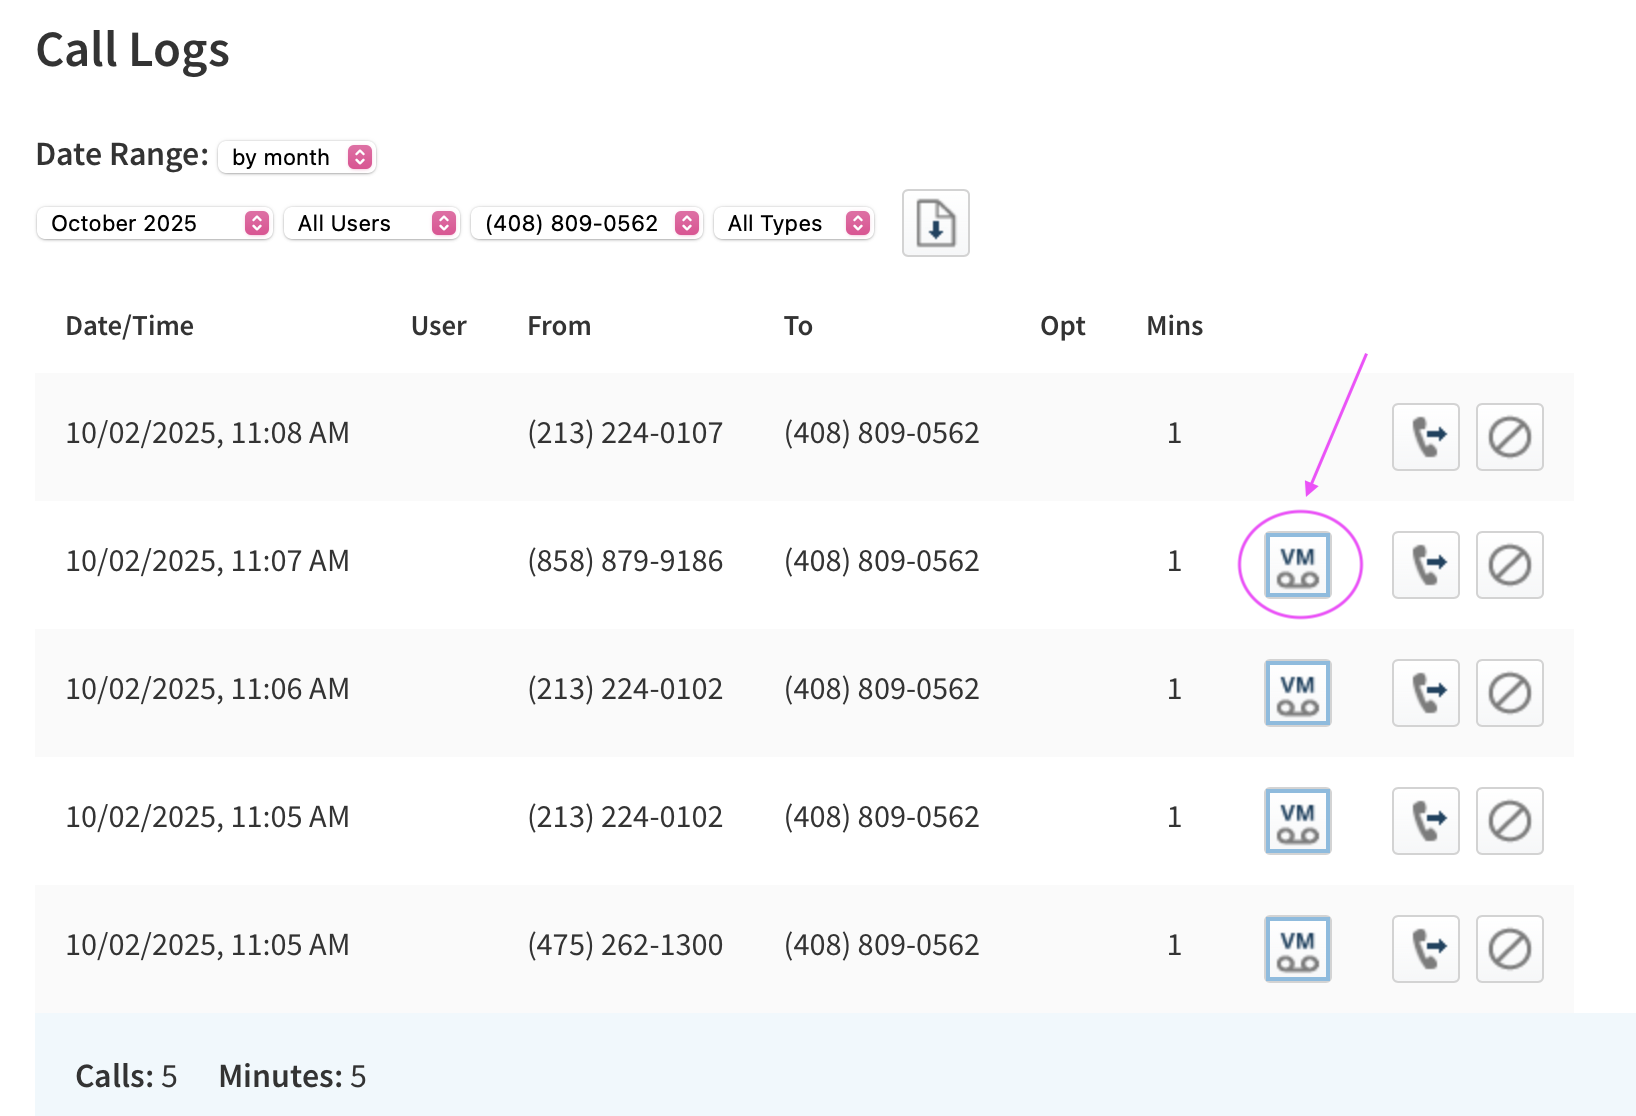Viewport: 1636px width, 1116px height.
Task: Call back (213) 224-0107
Action: (1425, 437)
